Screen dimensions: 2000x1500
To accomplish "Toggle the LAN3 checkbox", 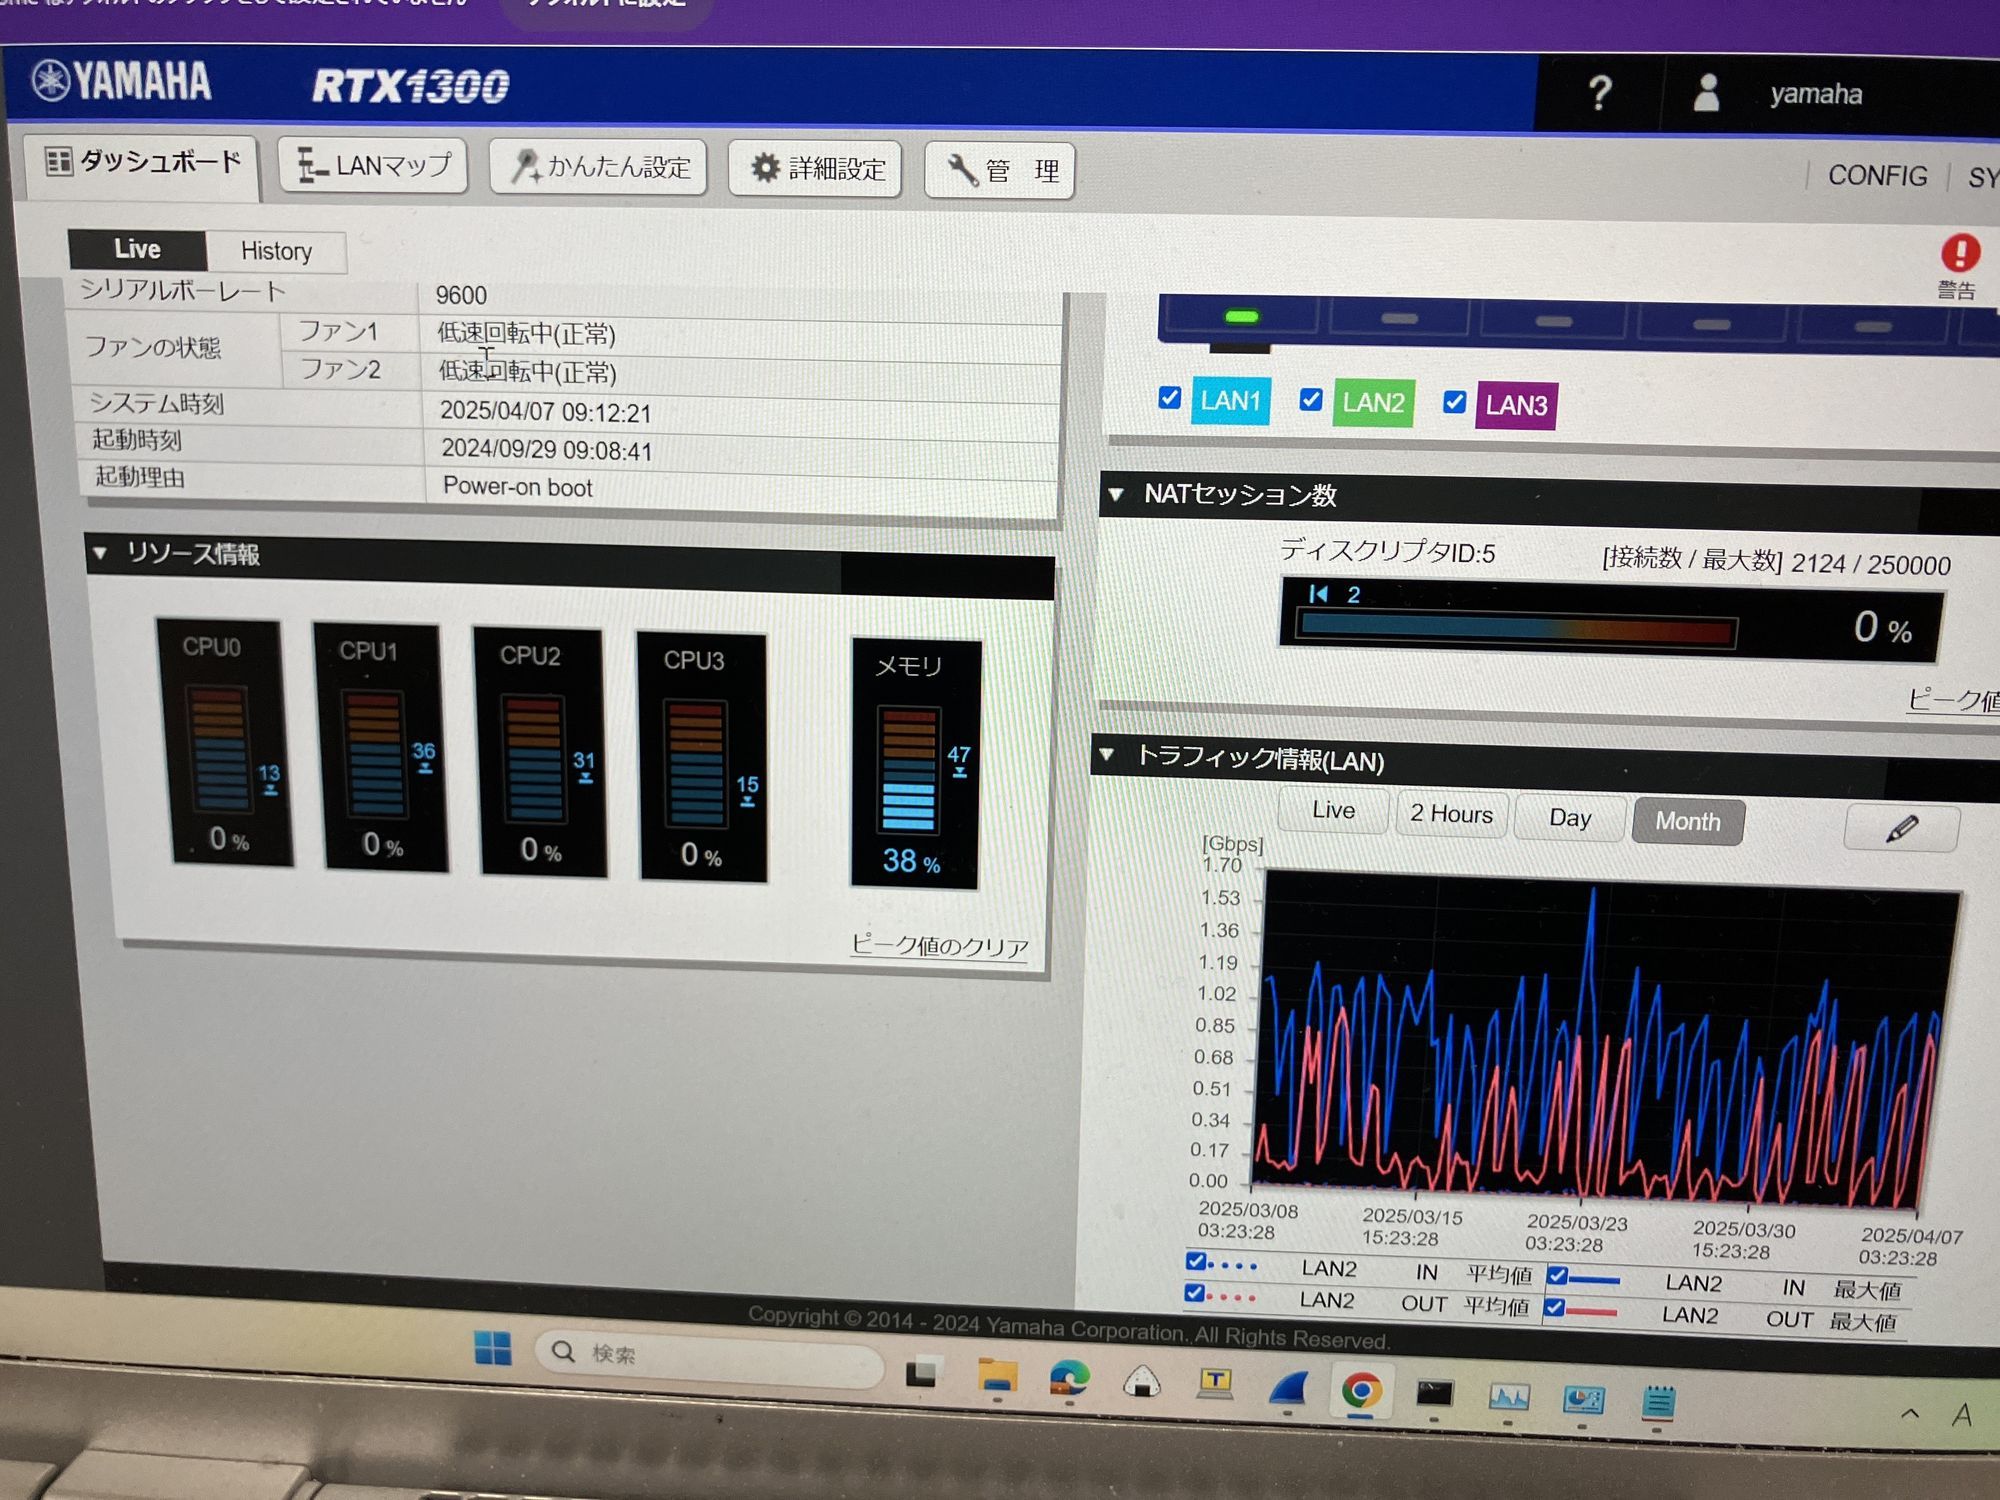I will (1455, 402).
